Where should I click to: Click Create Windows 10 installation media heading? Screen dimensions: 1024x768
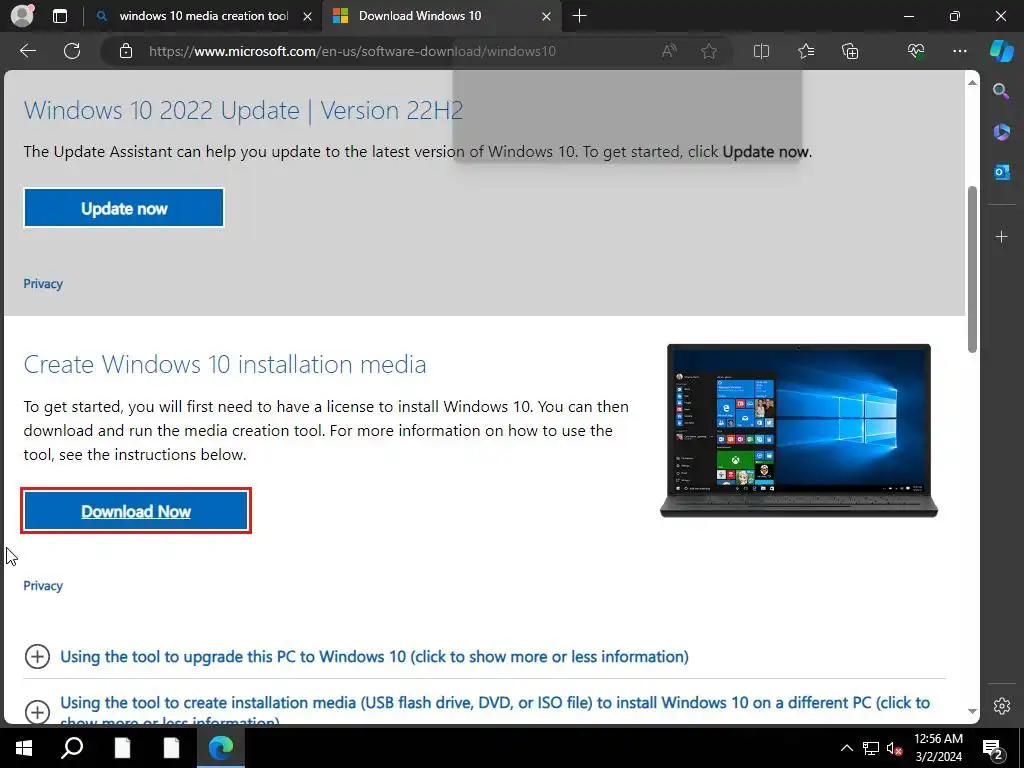click(x=225, y=364)
